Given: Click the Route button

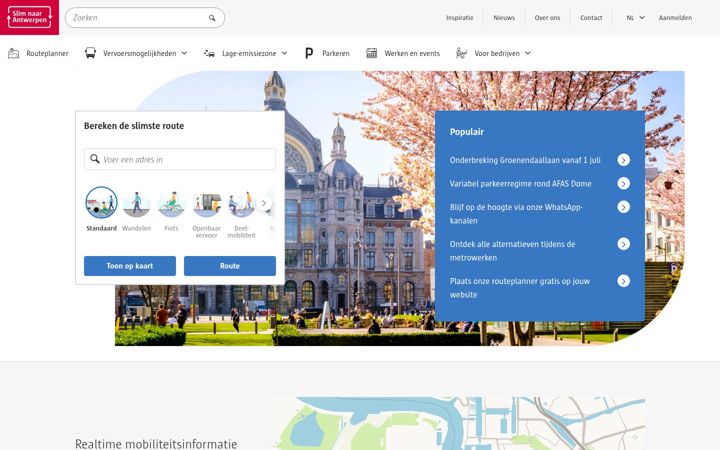Looking at the screenshot, I should (x=230, y=266).
